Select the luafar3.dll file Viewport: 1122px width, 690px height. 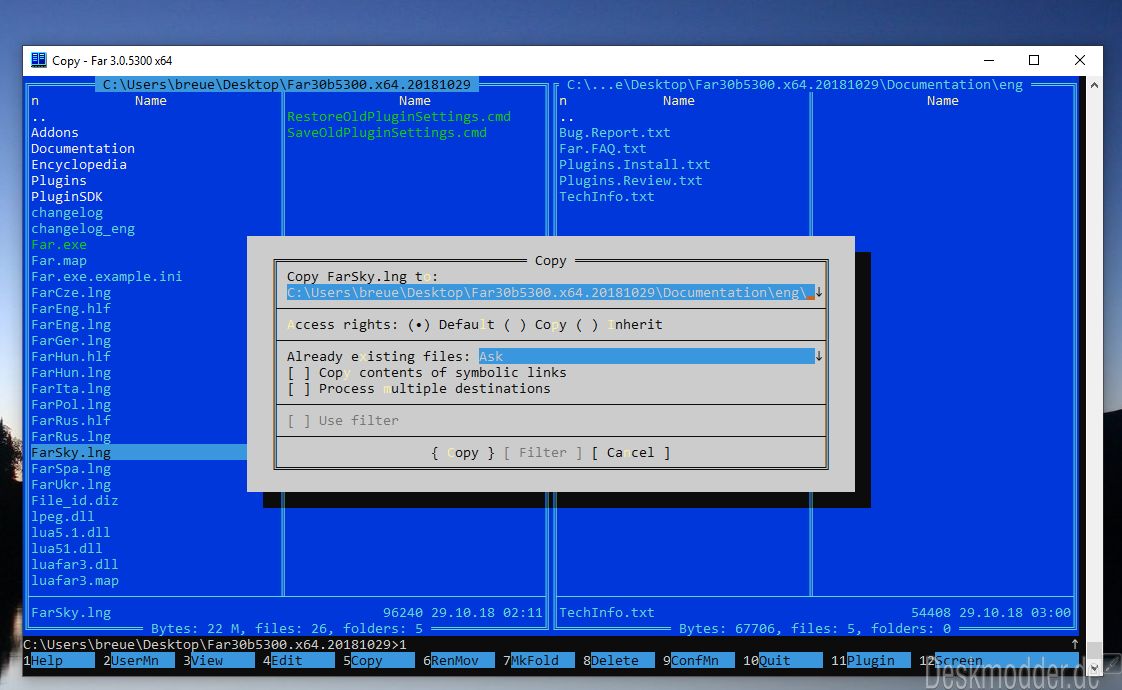coord(74,565)
